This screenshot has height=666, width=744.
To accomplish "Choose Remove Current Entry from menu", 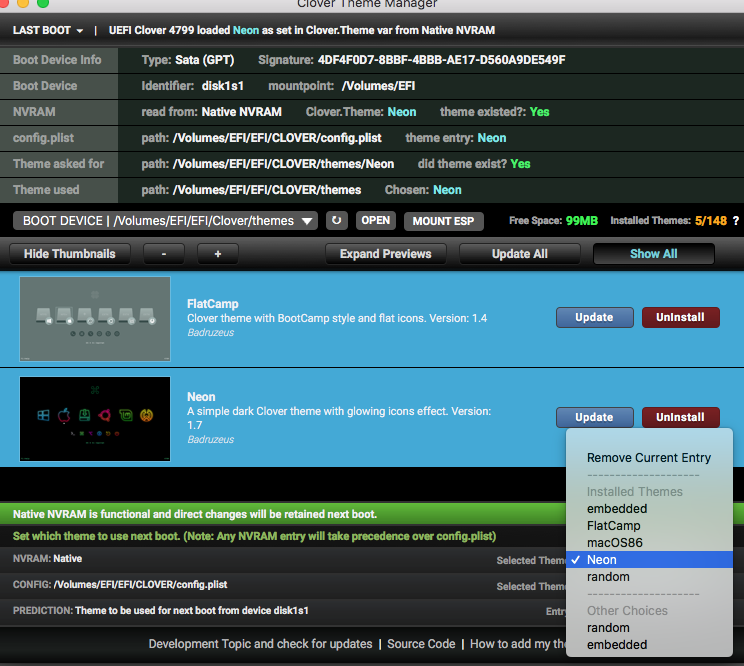I will (x=649, y=458).
